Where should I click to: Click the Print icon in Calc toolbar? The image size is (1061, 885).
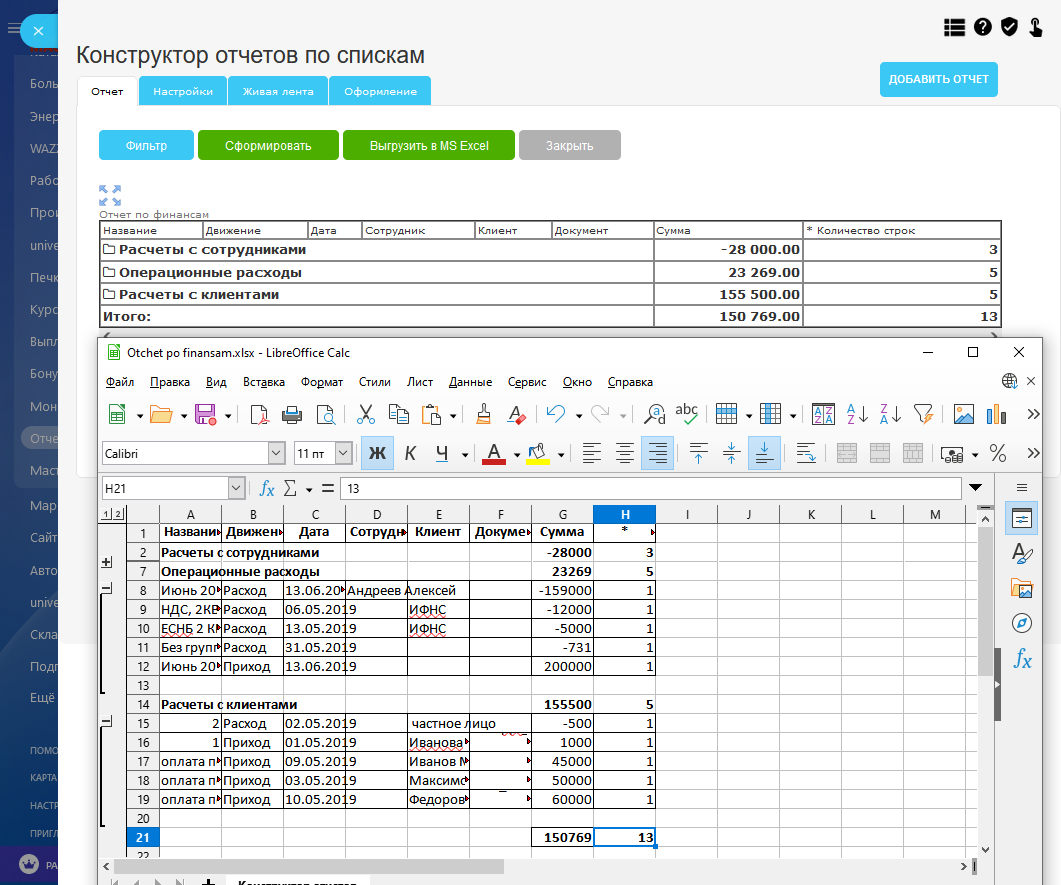(x=292, y=414)
